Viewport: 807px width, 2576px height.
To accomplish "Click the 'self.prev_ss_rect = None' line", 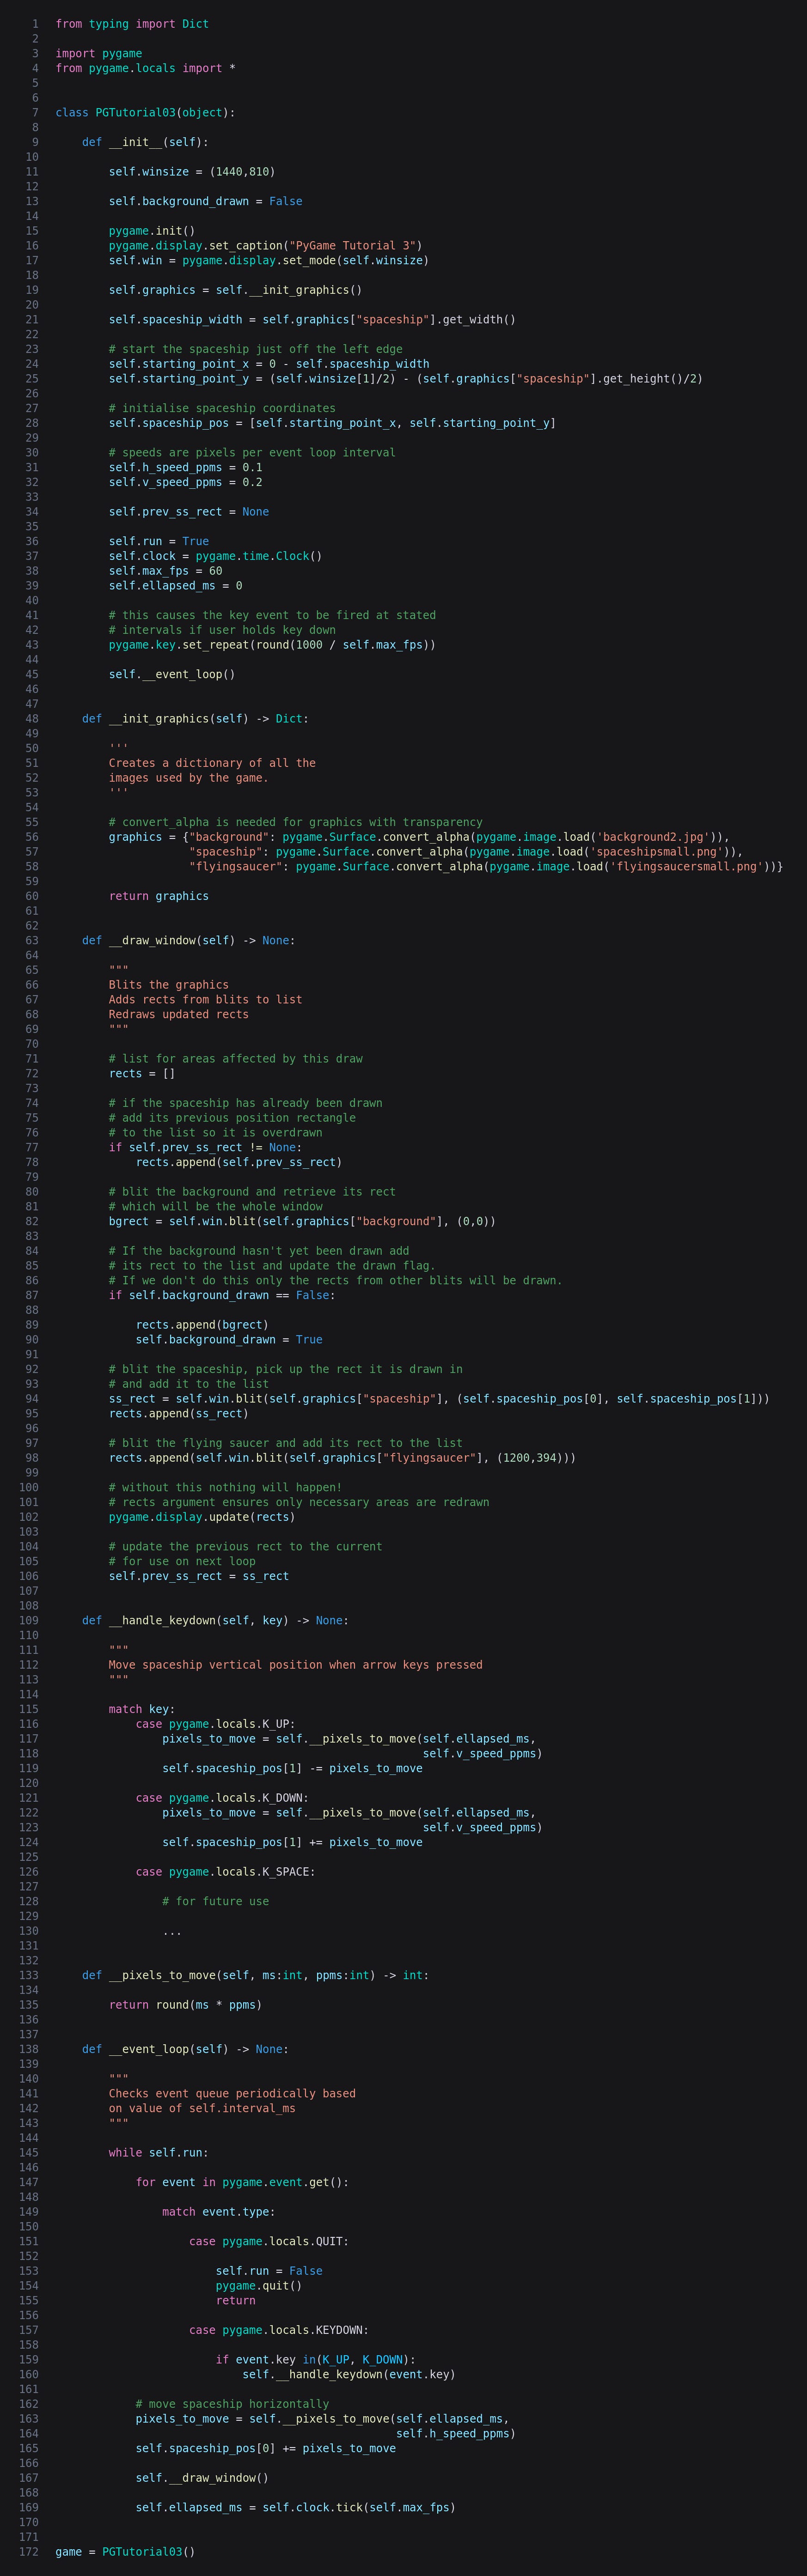I will (189, 512).
